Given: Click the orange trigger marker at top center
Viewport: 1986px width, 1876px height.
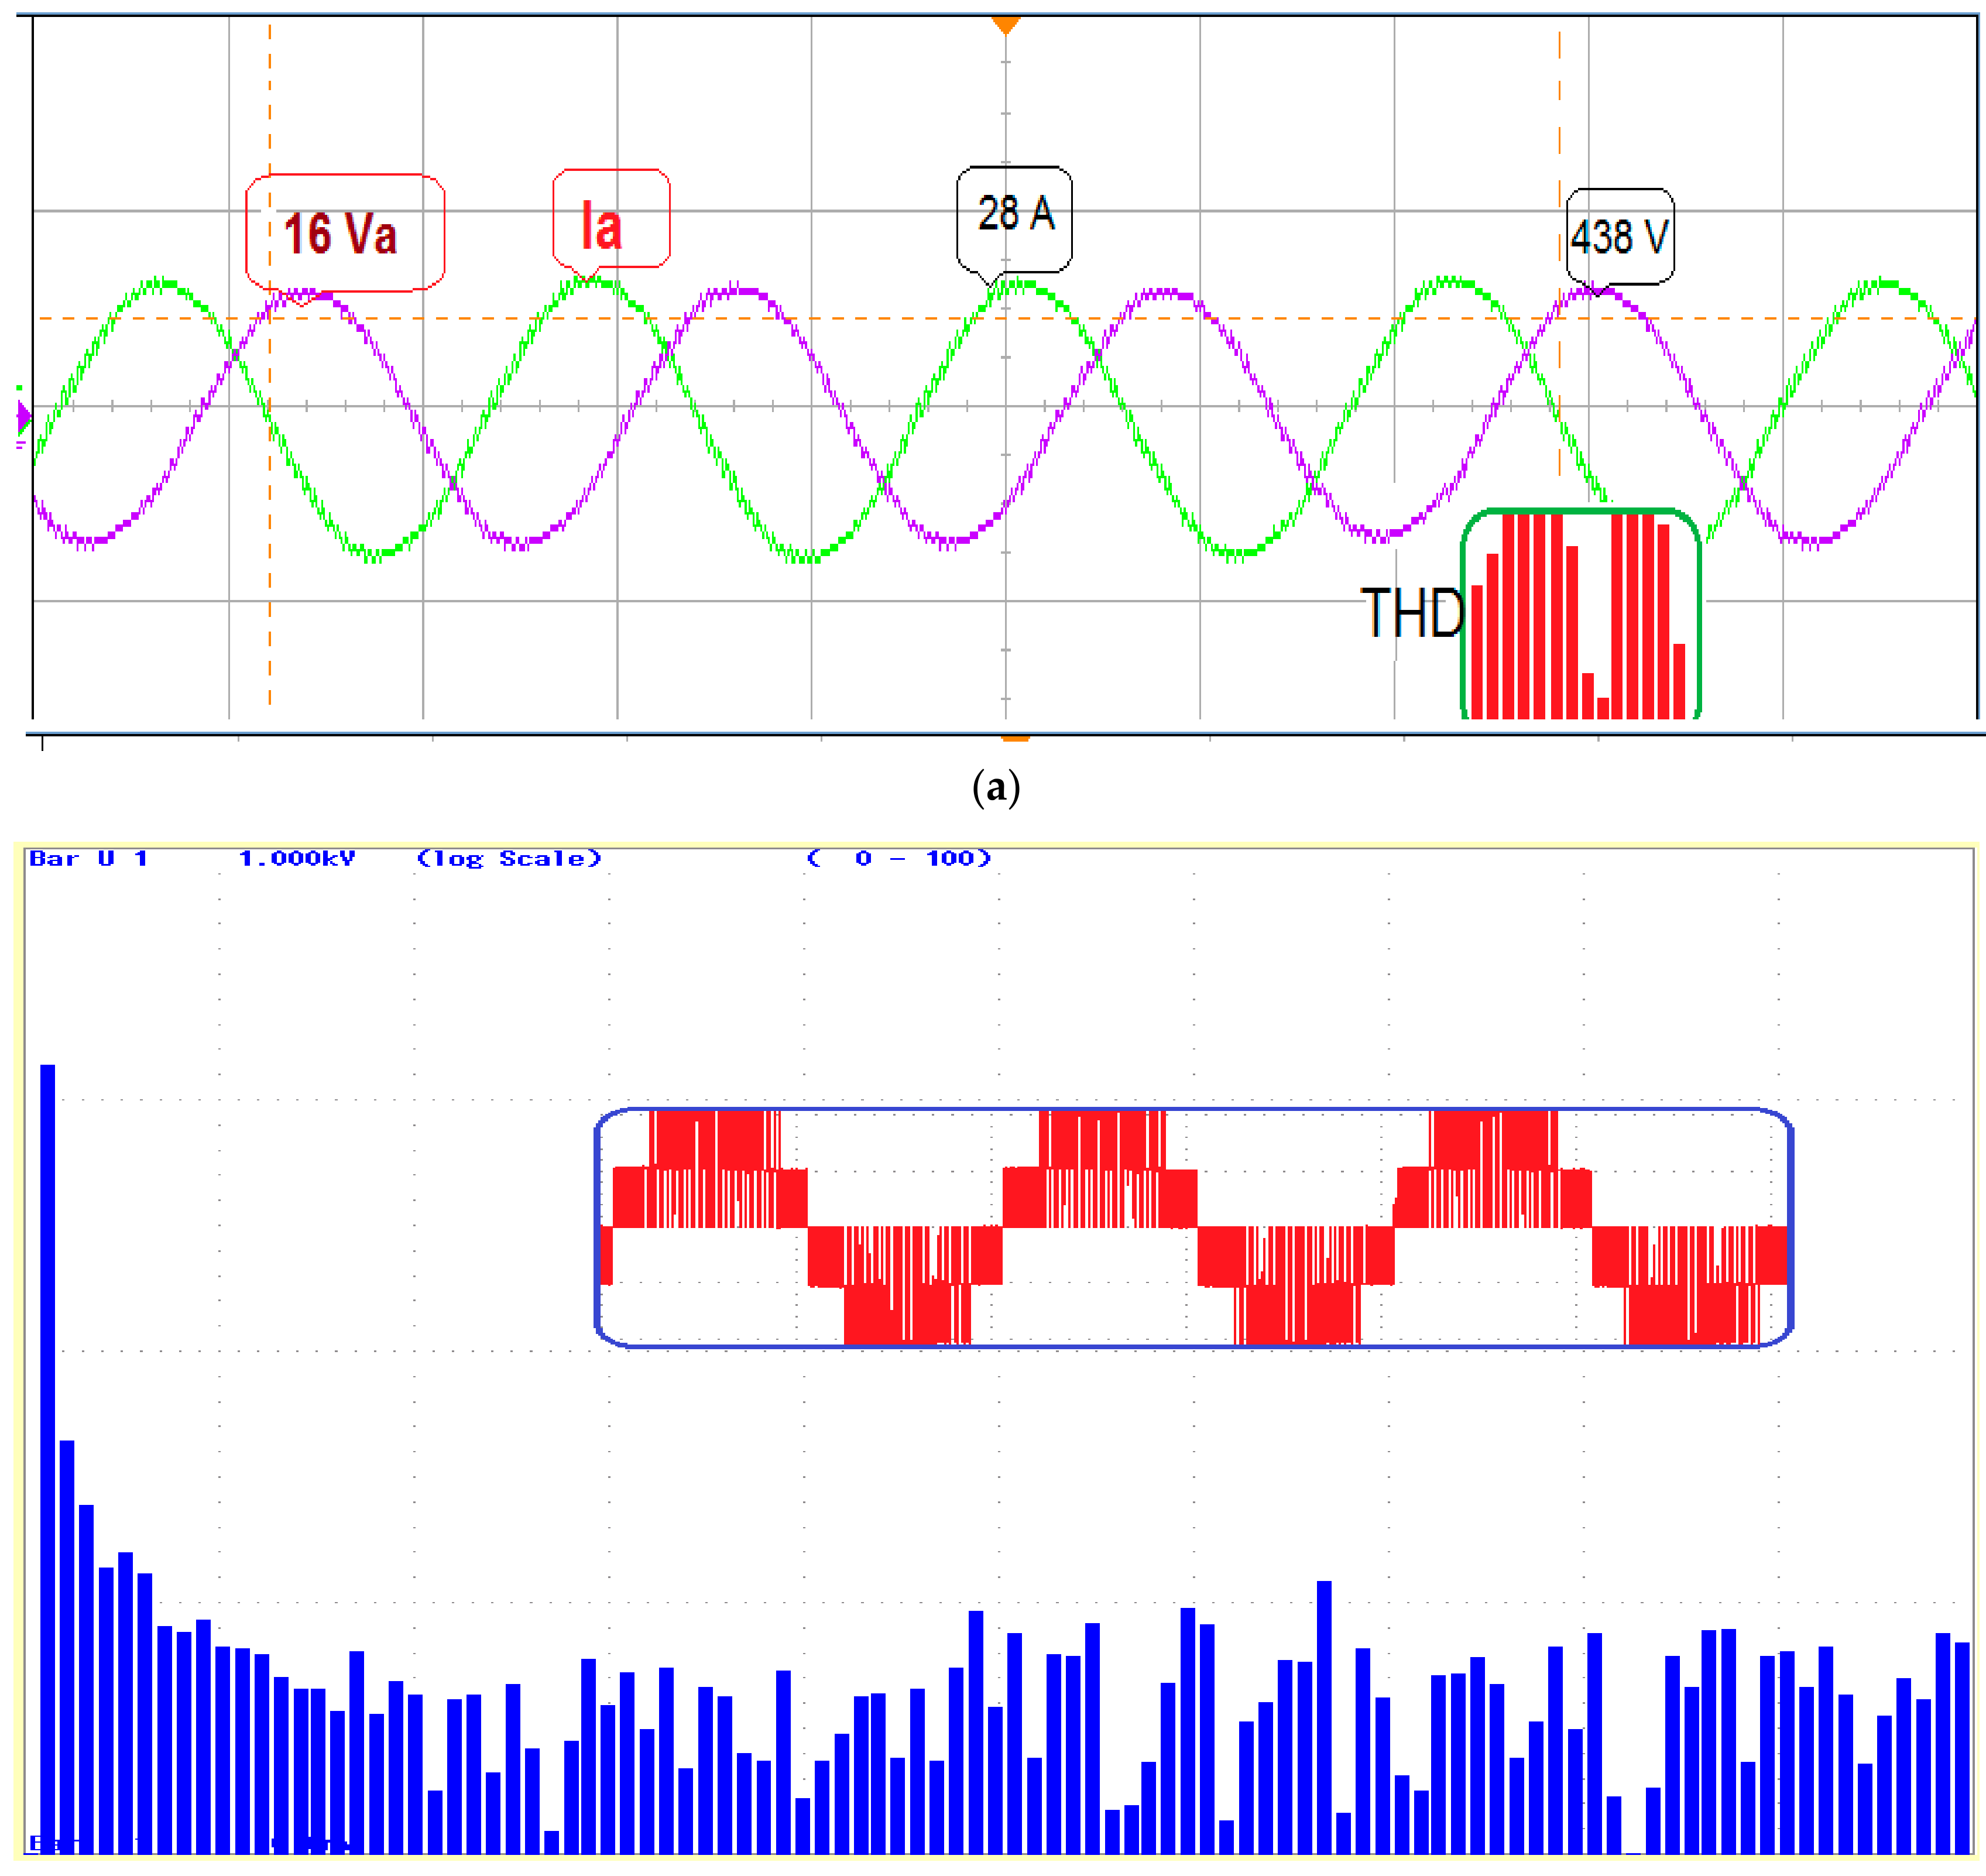Looking at the screenshot, I should (x=1005, y=24).
